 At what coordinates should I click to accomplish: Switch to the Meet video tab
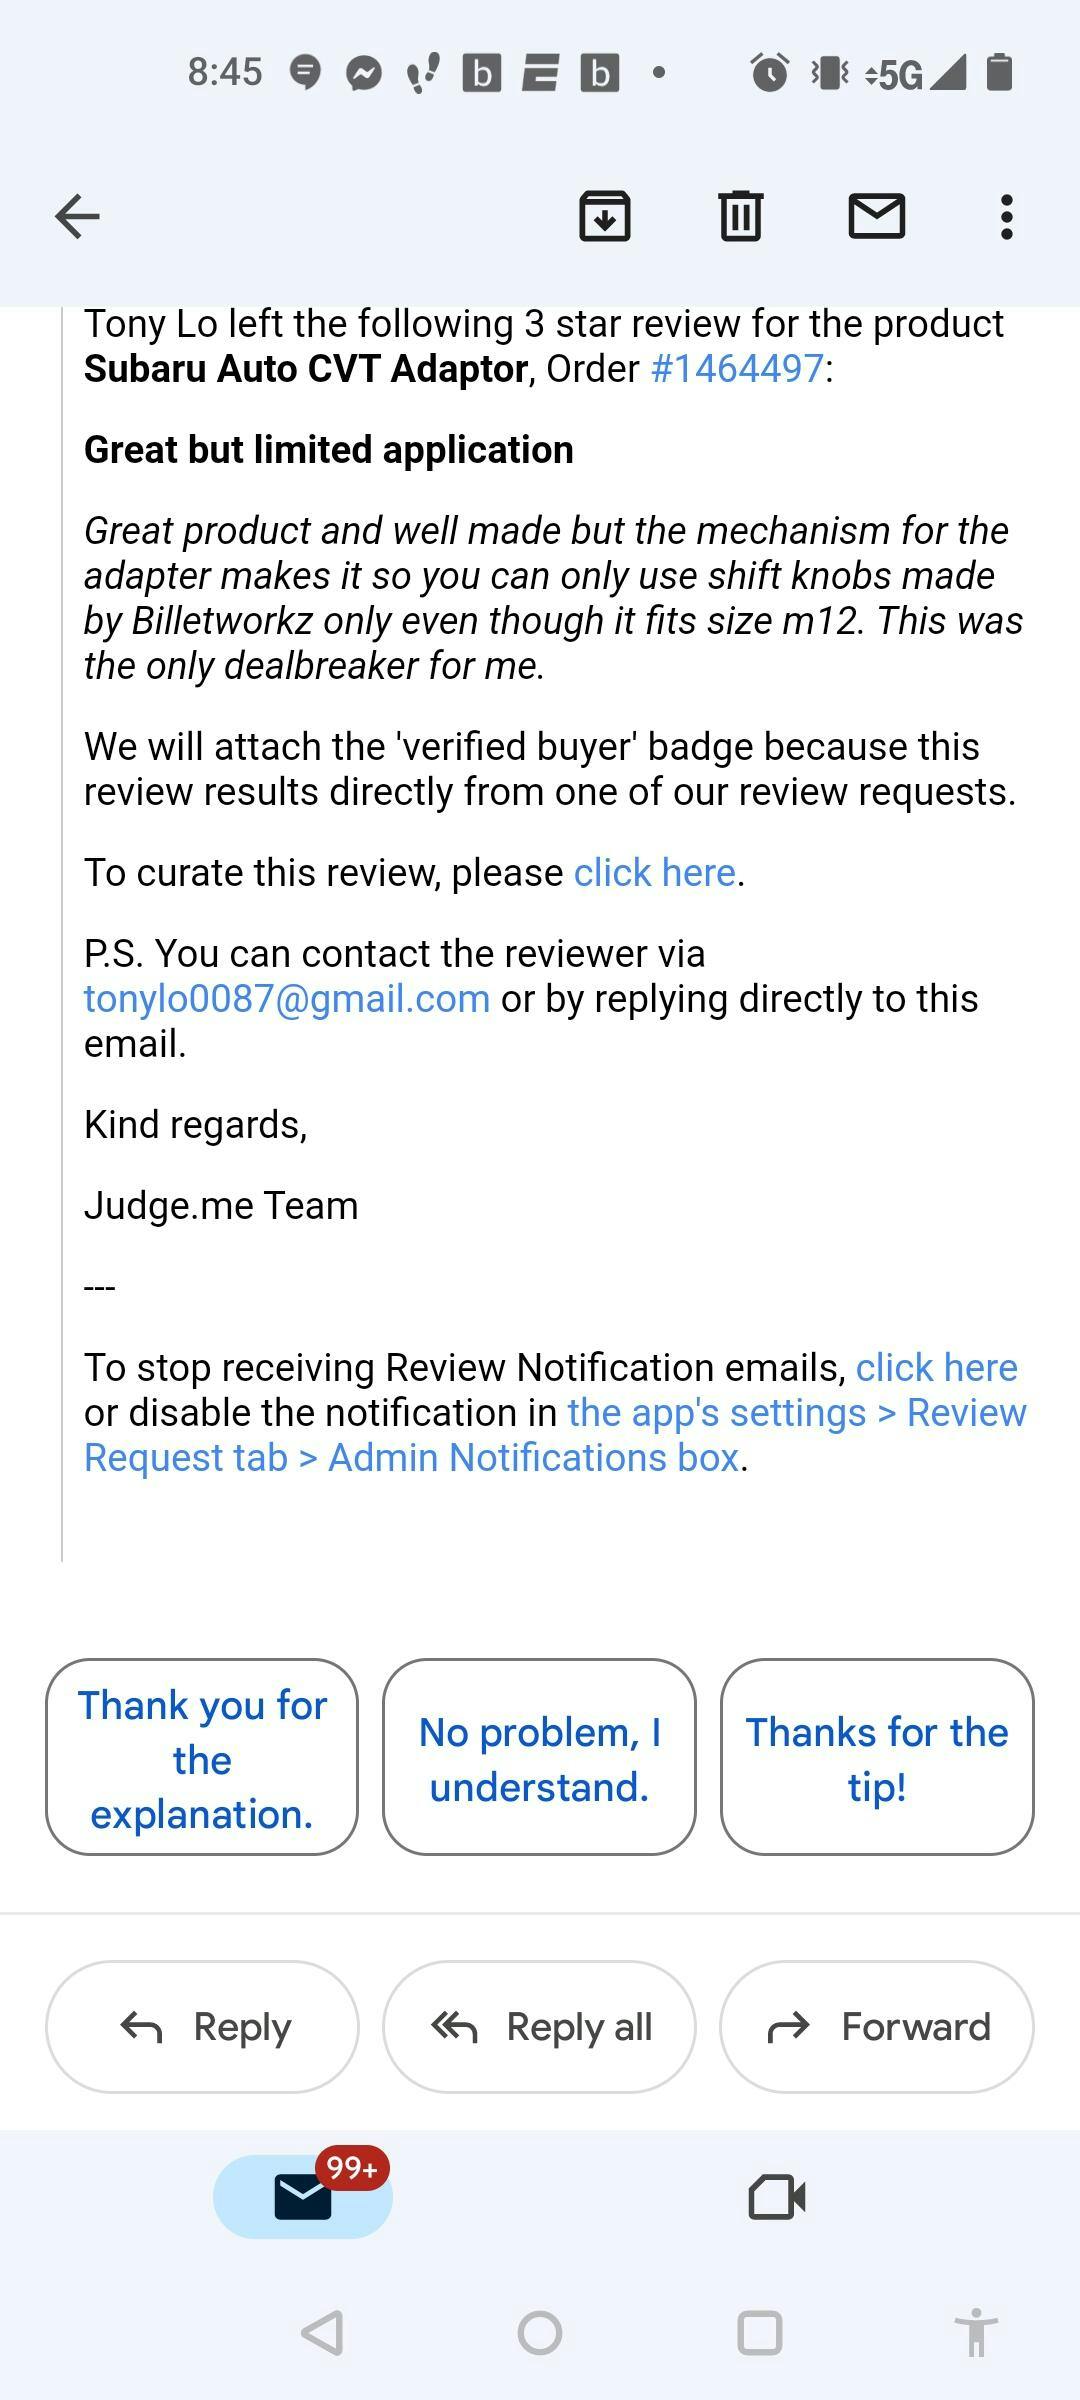click(777, 2198)
